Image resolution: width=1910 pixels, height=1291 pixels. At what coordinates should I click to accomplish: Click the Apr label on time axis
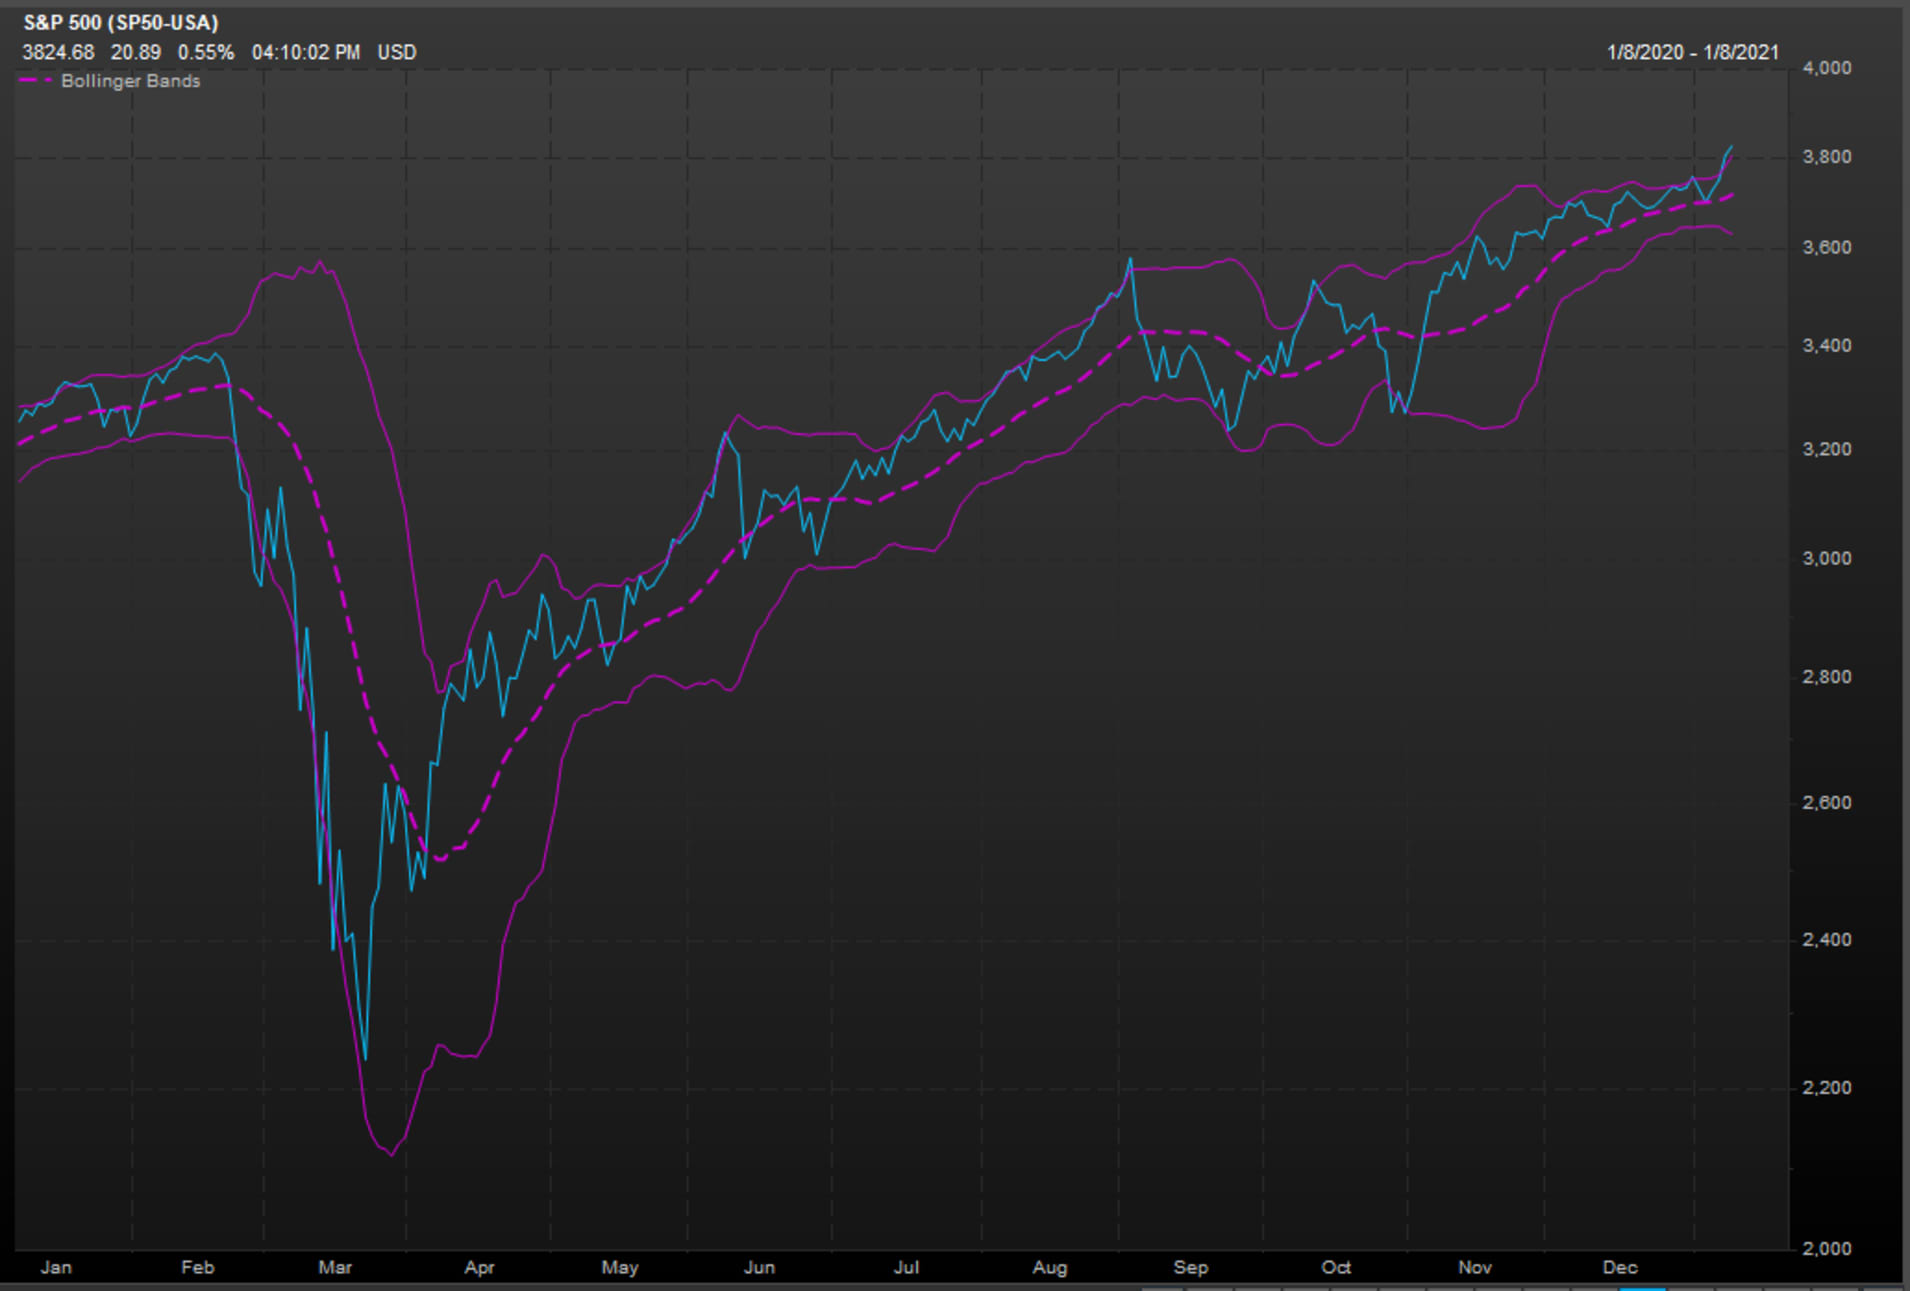coord(479,1267)
